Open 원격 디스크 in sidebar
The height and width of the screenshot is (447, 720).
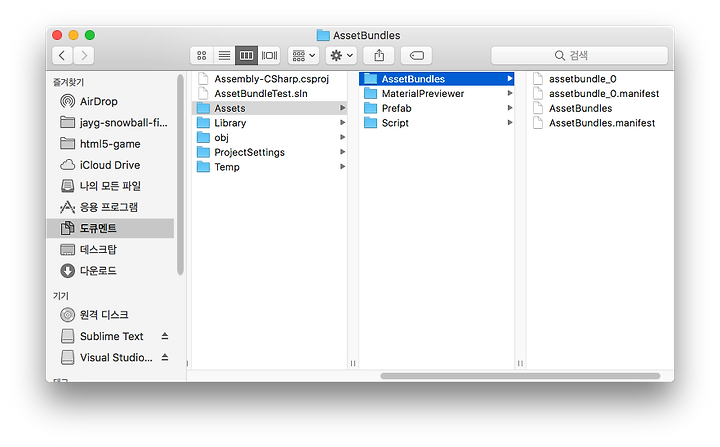coord(110,314)
